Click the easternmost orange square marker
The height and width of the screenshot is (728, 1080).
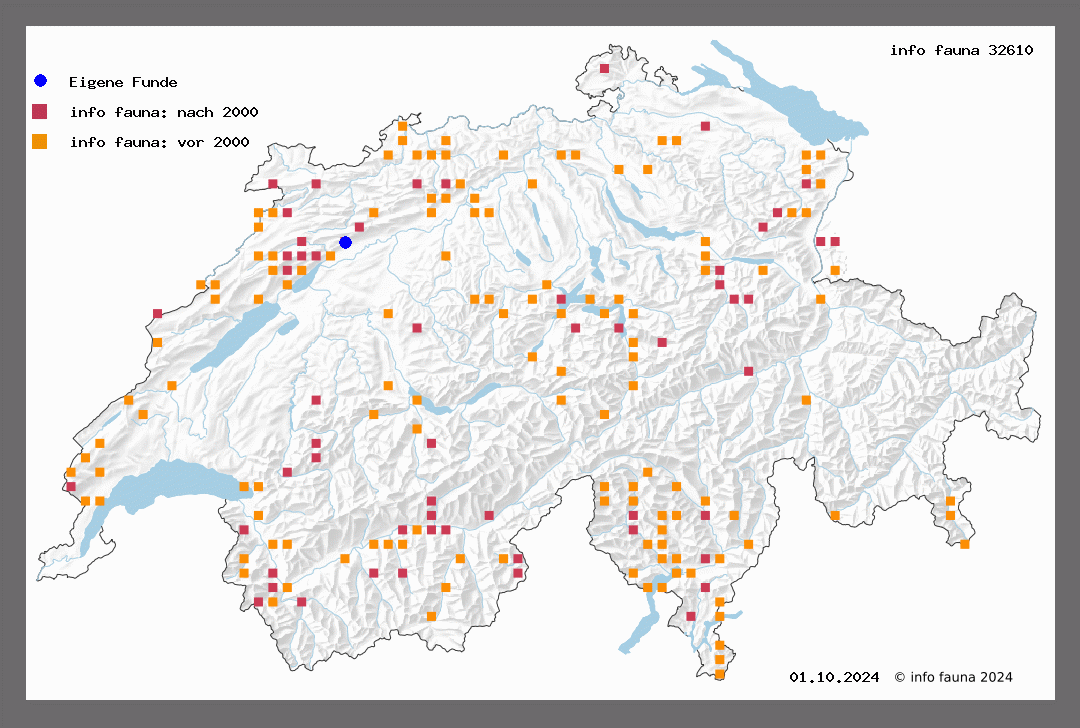(964, 544)
